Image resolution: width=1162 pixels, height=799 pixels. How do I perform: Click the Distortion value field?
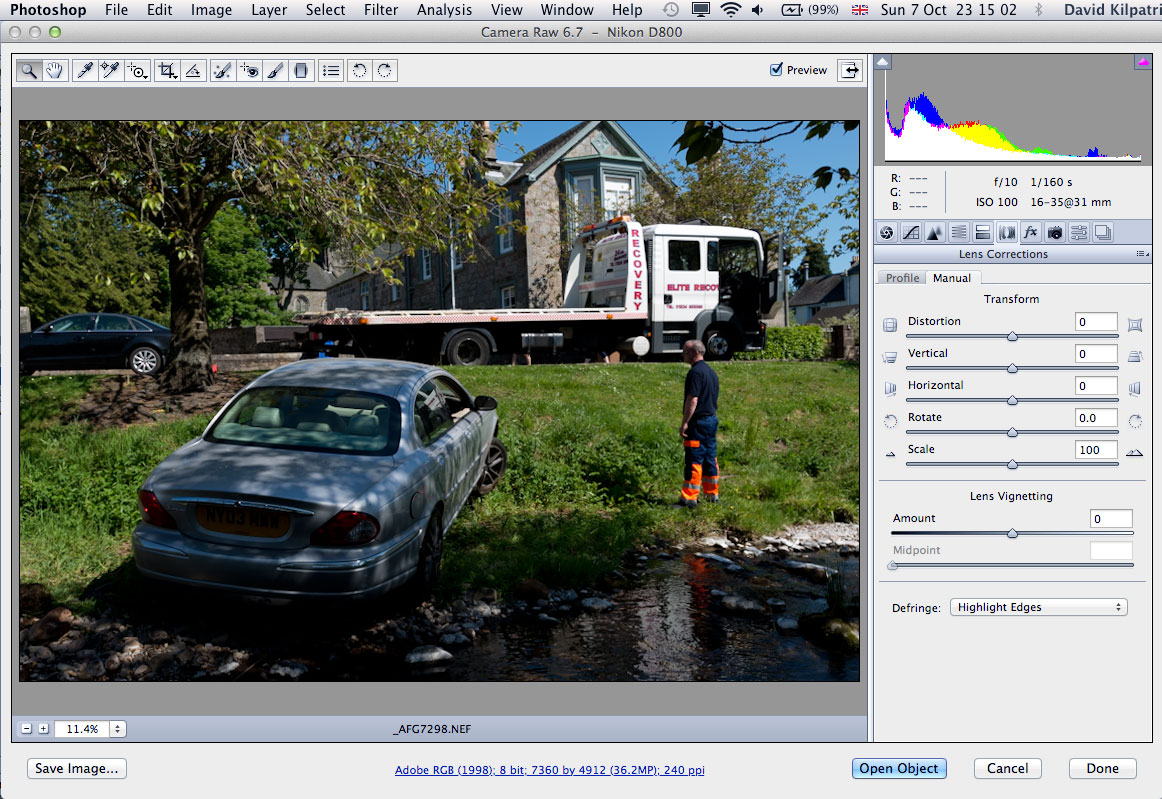pyautogui.click(x=1096, y=322)
